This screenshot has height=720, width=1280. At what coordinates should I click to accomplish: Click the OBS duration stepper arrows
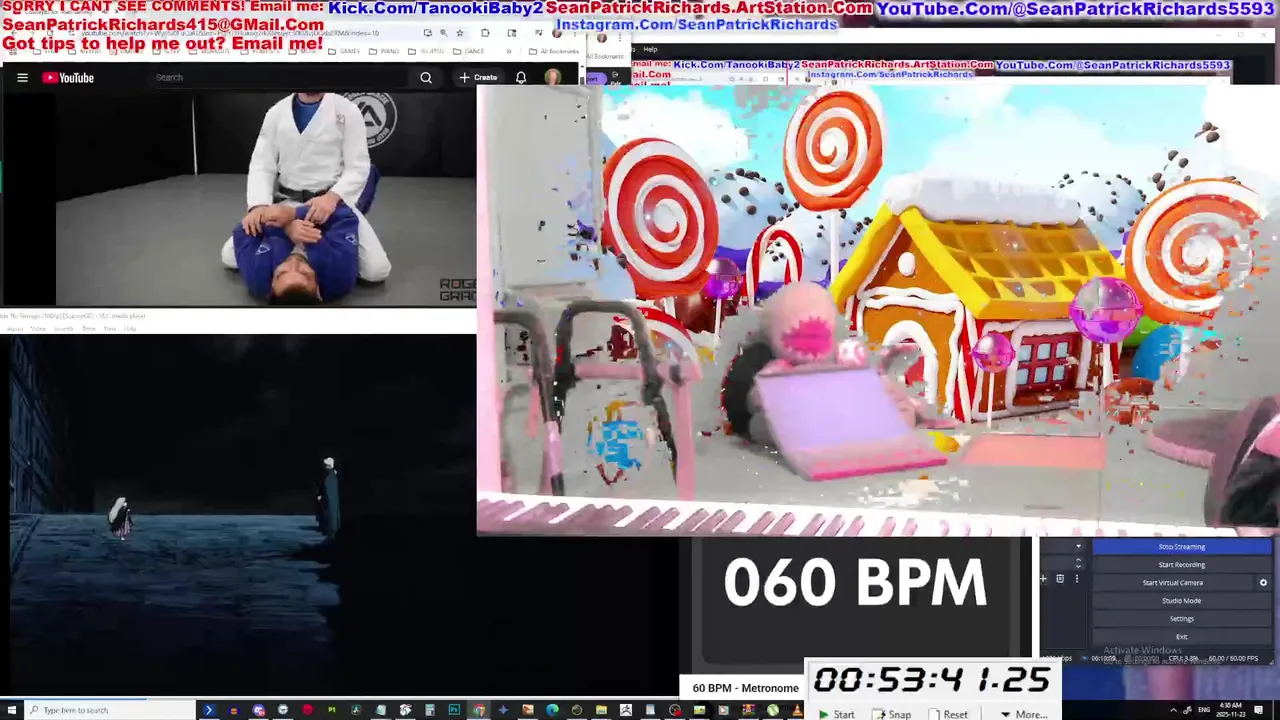coord(1078,565)
